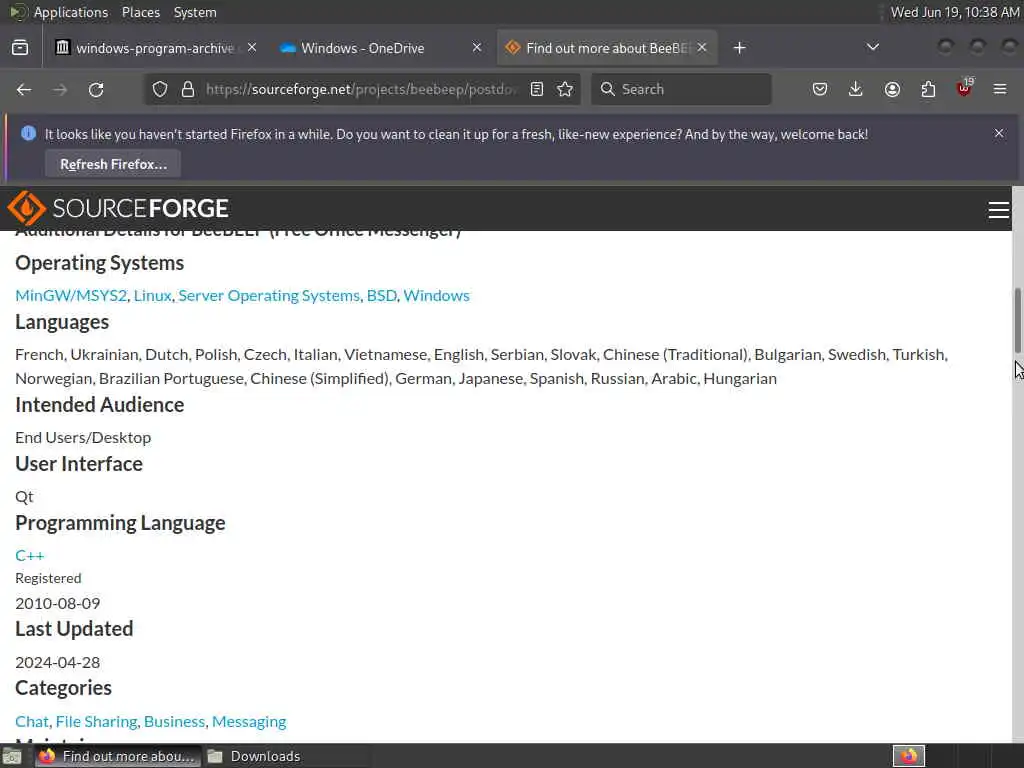Dismiss the Firefox refresh notification
Image resolution: width=1024 pixels, height=768 pixels.
pyautogui.click(x=999, y=133)
